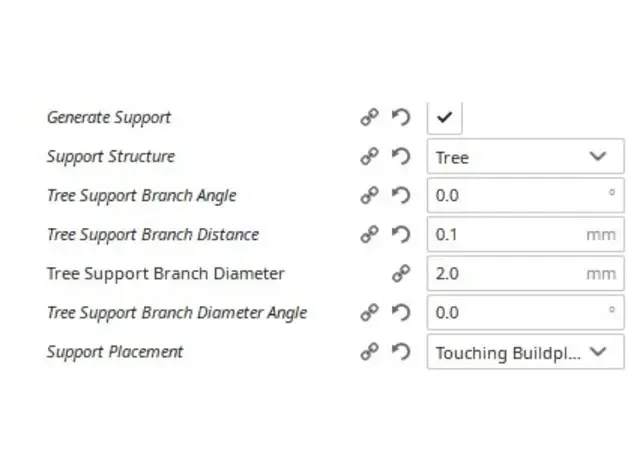This screenshot has width=628, height=472.
Task: Reset Support Placement to default
Action: (401, 351)
